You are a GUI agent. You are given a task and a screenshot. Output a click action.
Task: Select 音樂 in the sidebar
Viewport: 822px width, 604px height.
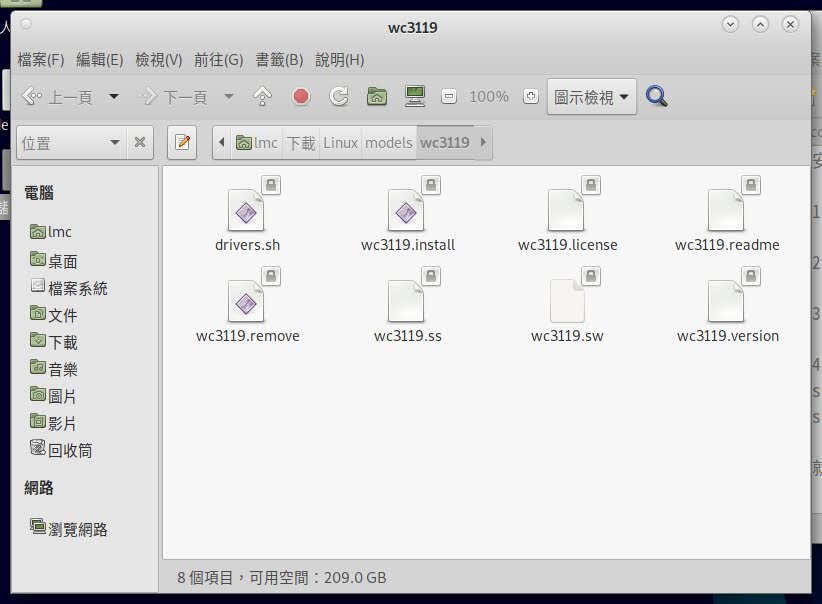coord(53,369)
